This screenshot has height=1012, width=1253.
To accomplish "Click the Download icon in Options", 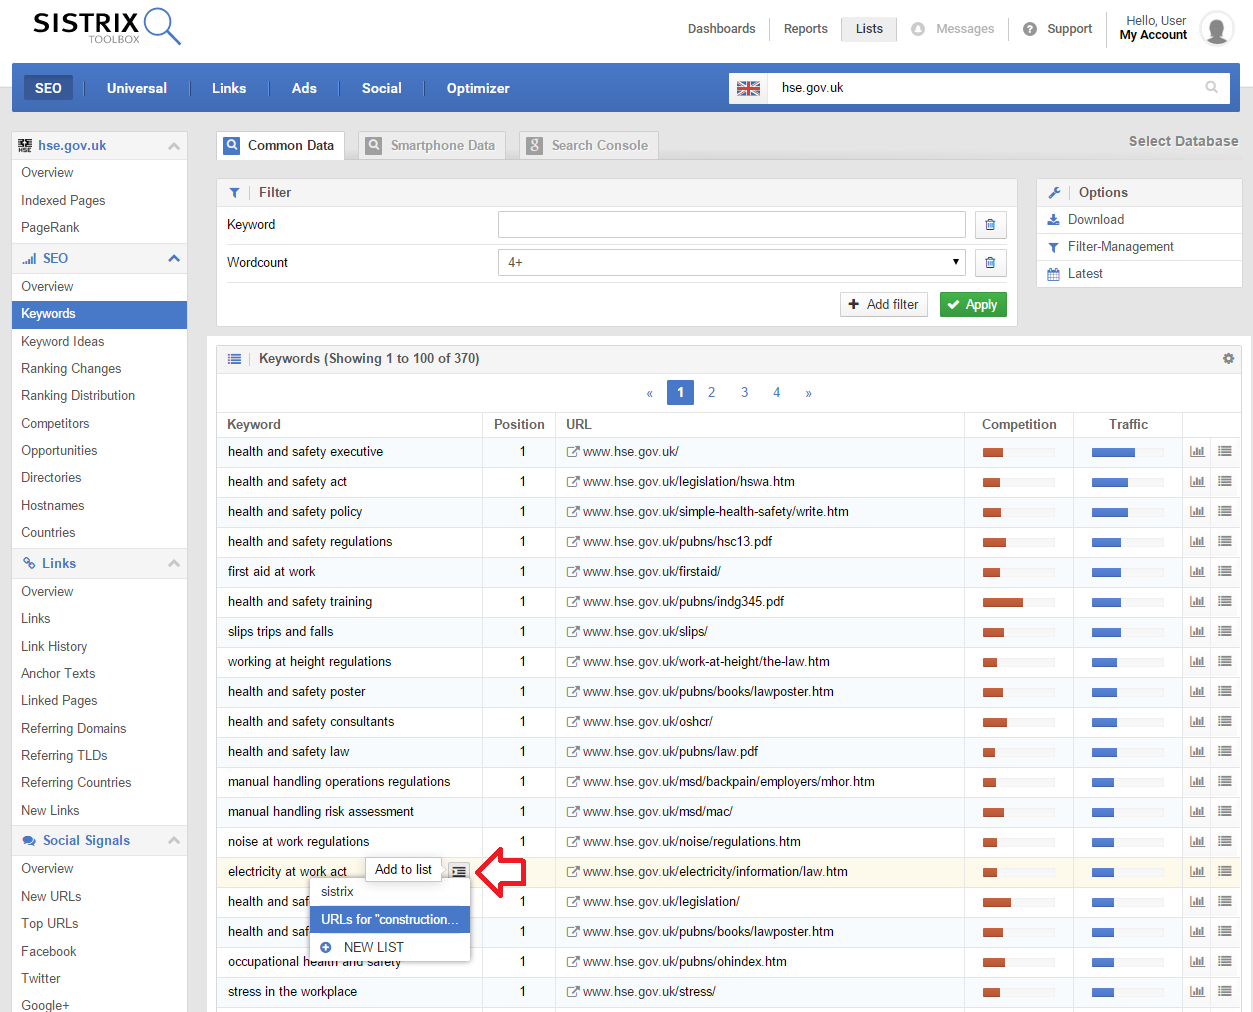I will (x=1053, y=220).
